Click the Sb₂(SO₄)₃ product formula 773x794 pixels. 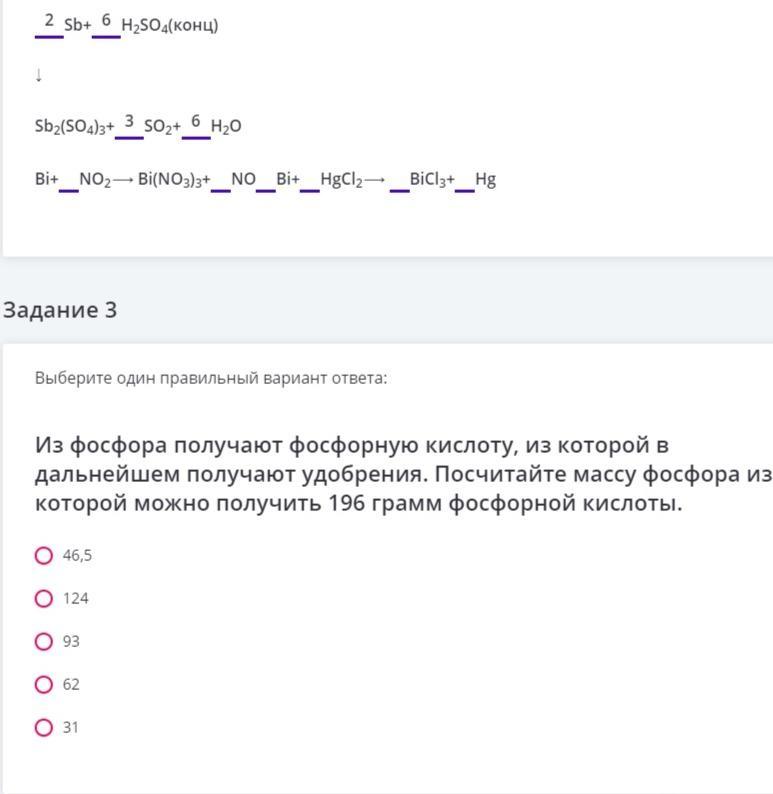[72, 126]
